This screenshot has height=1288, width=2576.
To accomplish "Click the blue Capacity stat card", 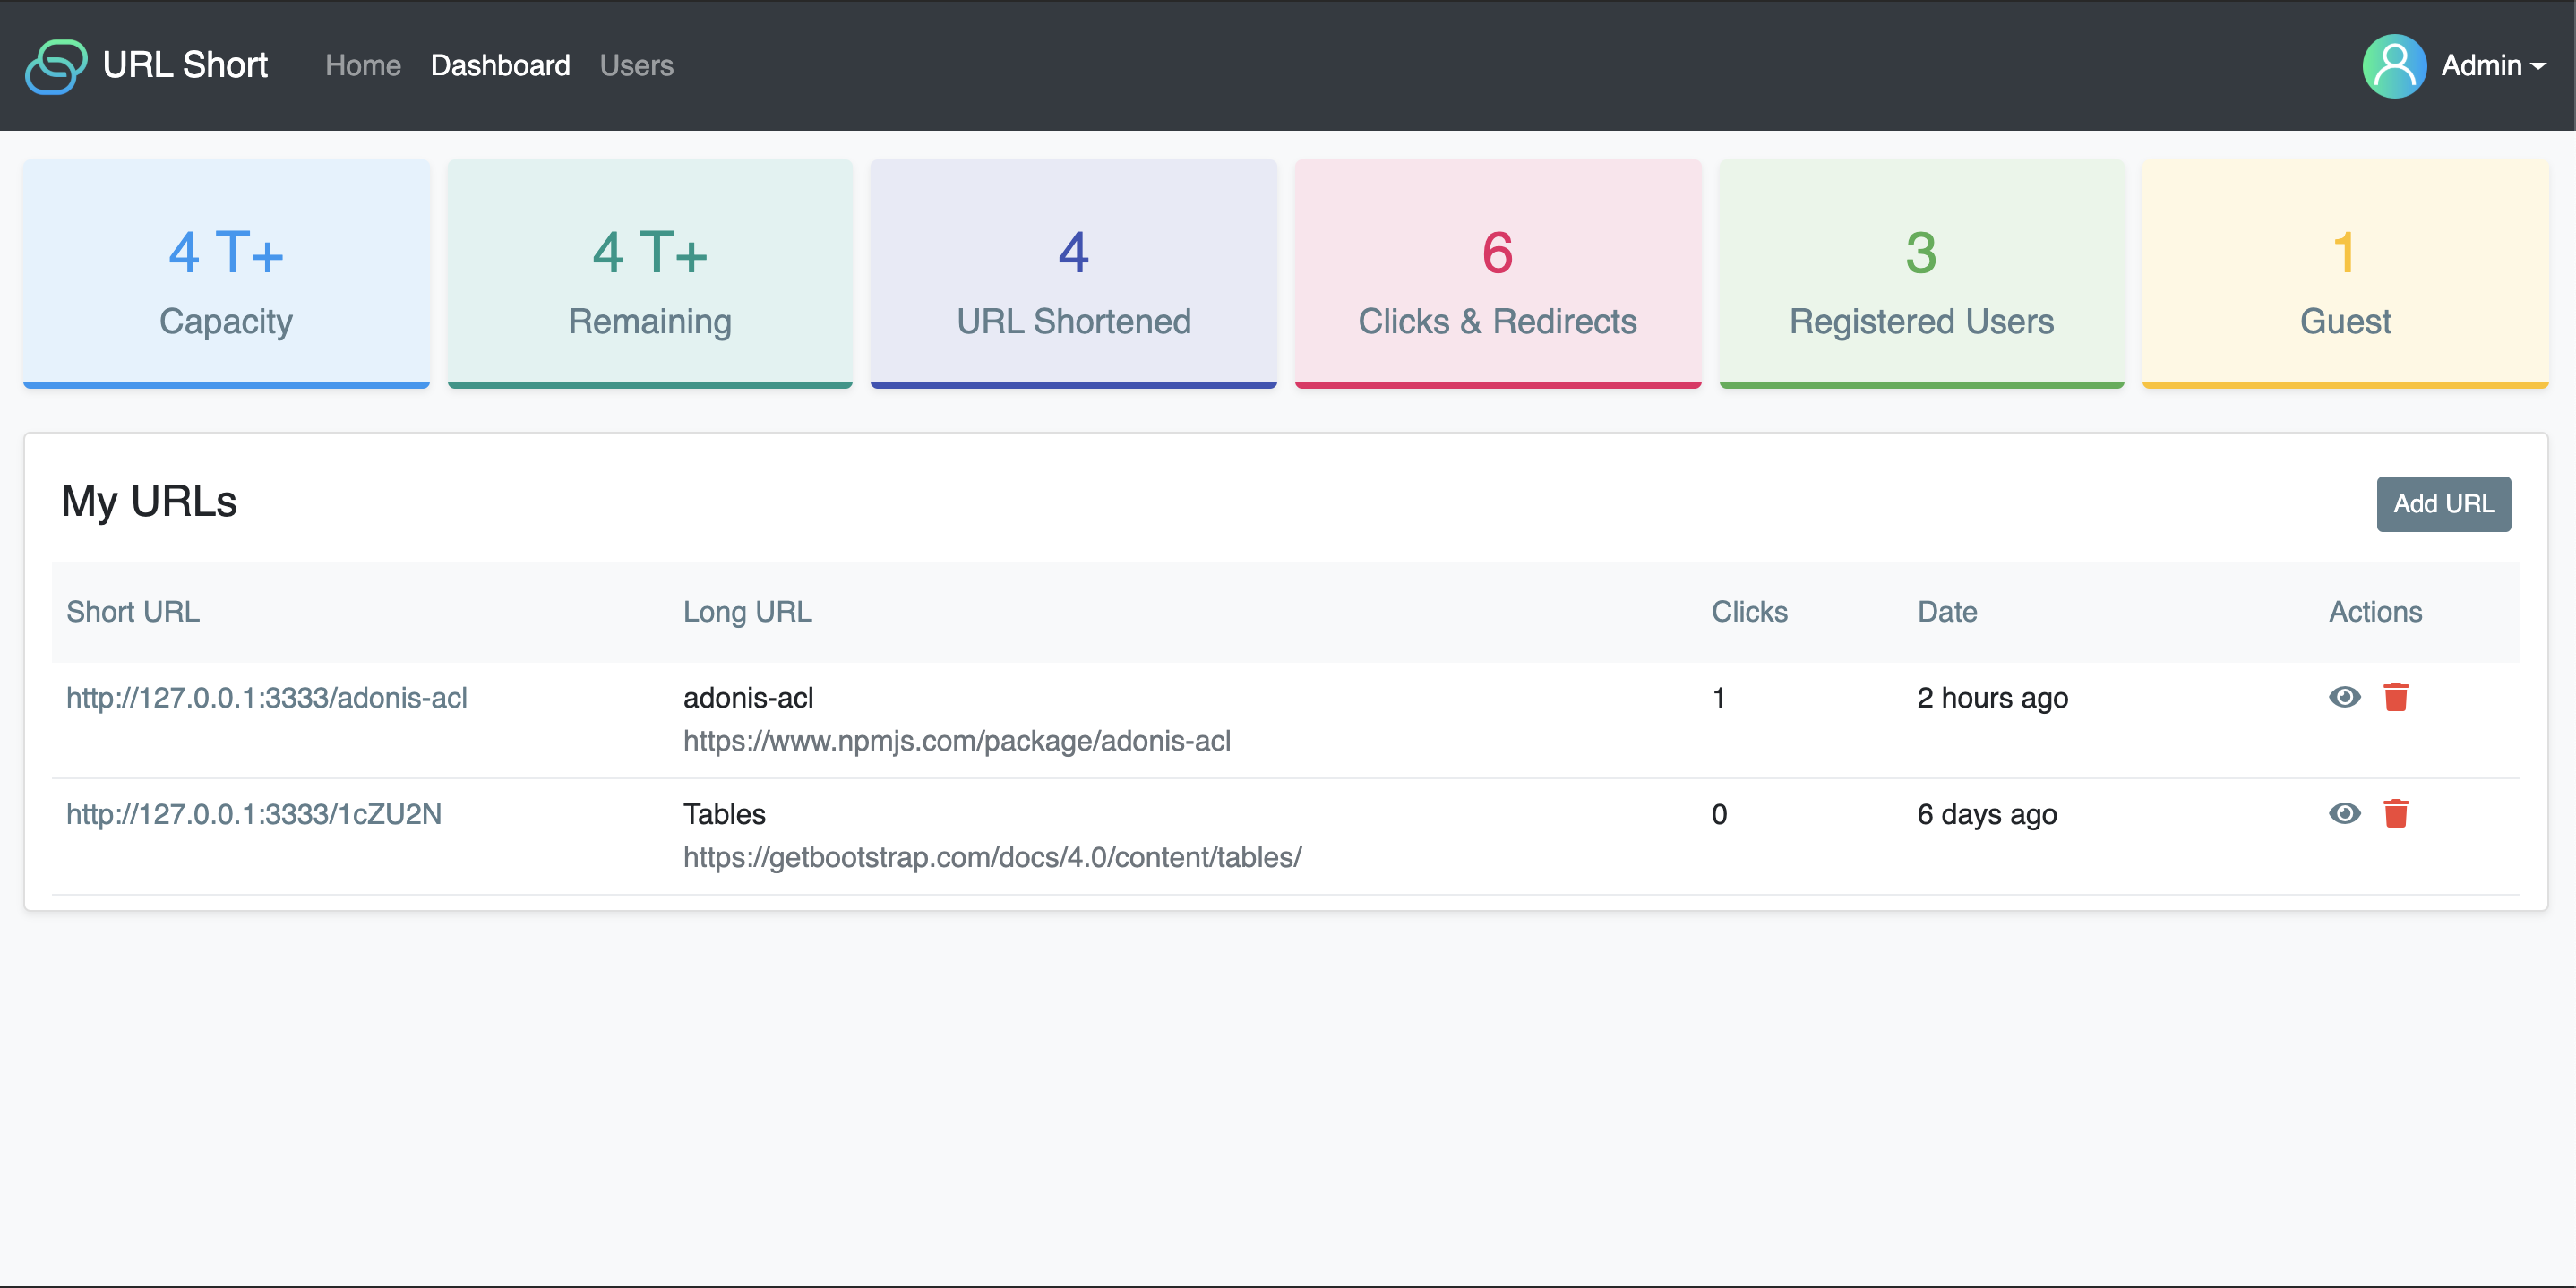I will (227, 273).
